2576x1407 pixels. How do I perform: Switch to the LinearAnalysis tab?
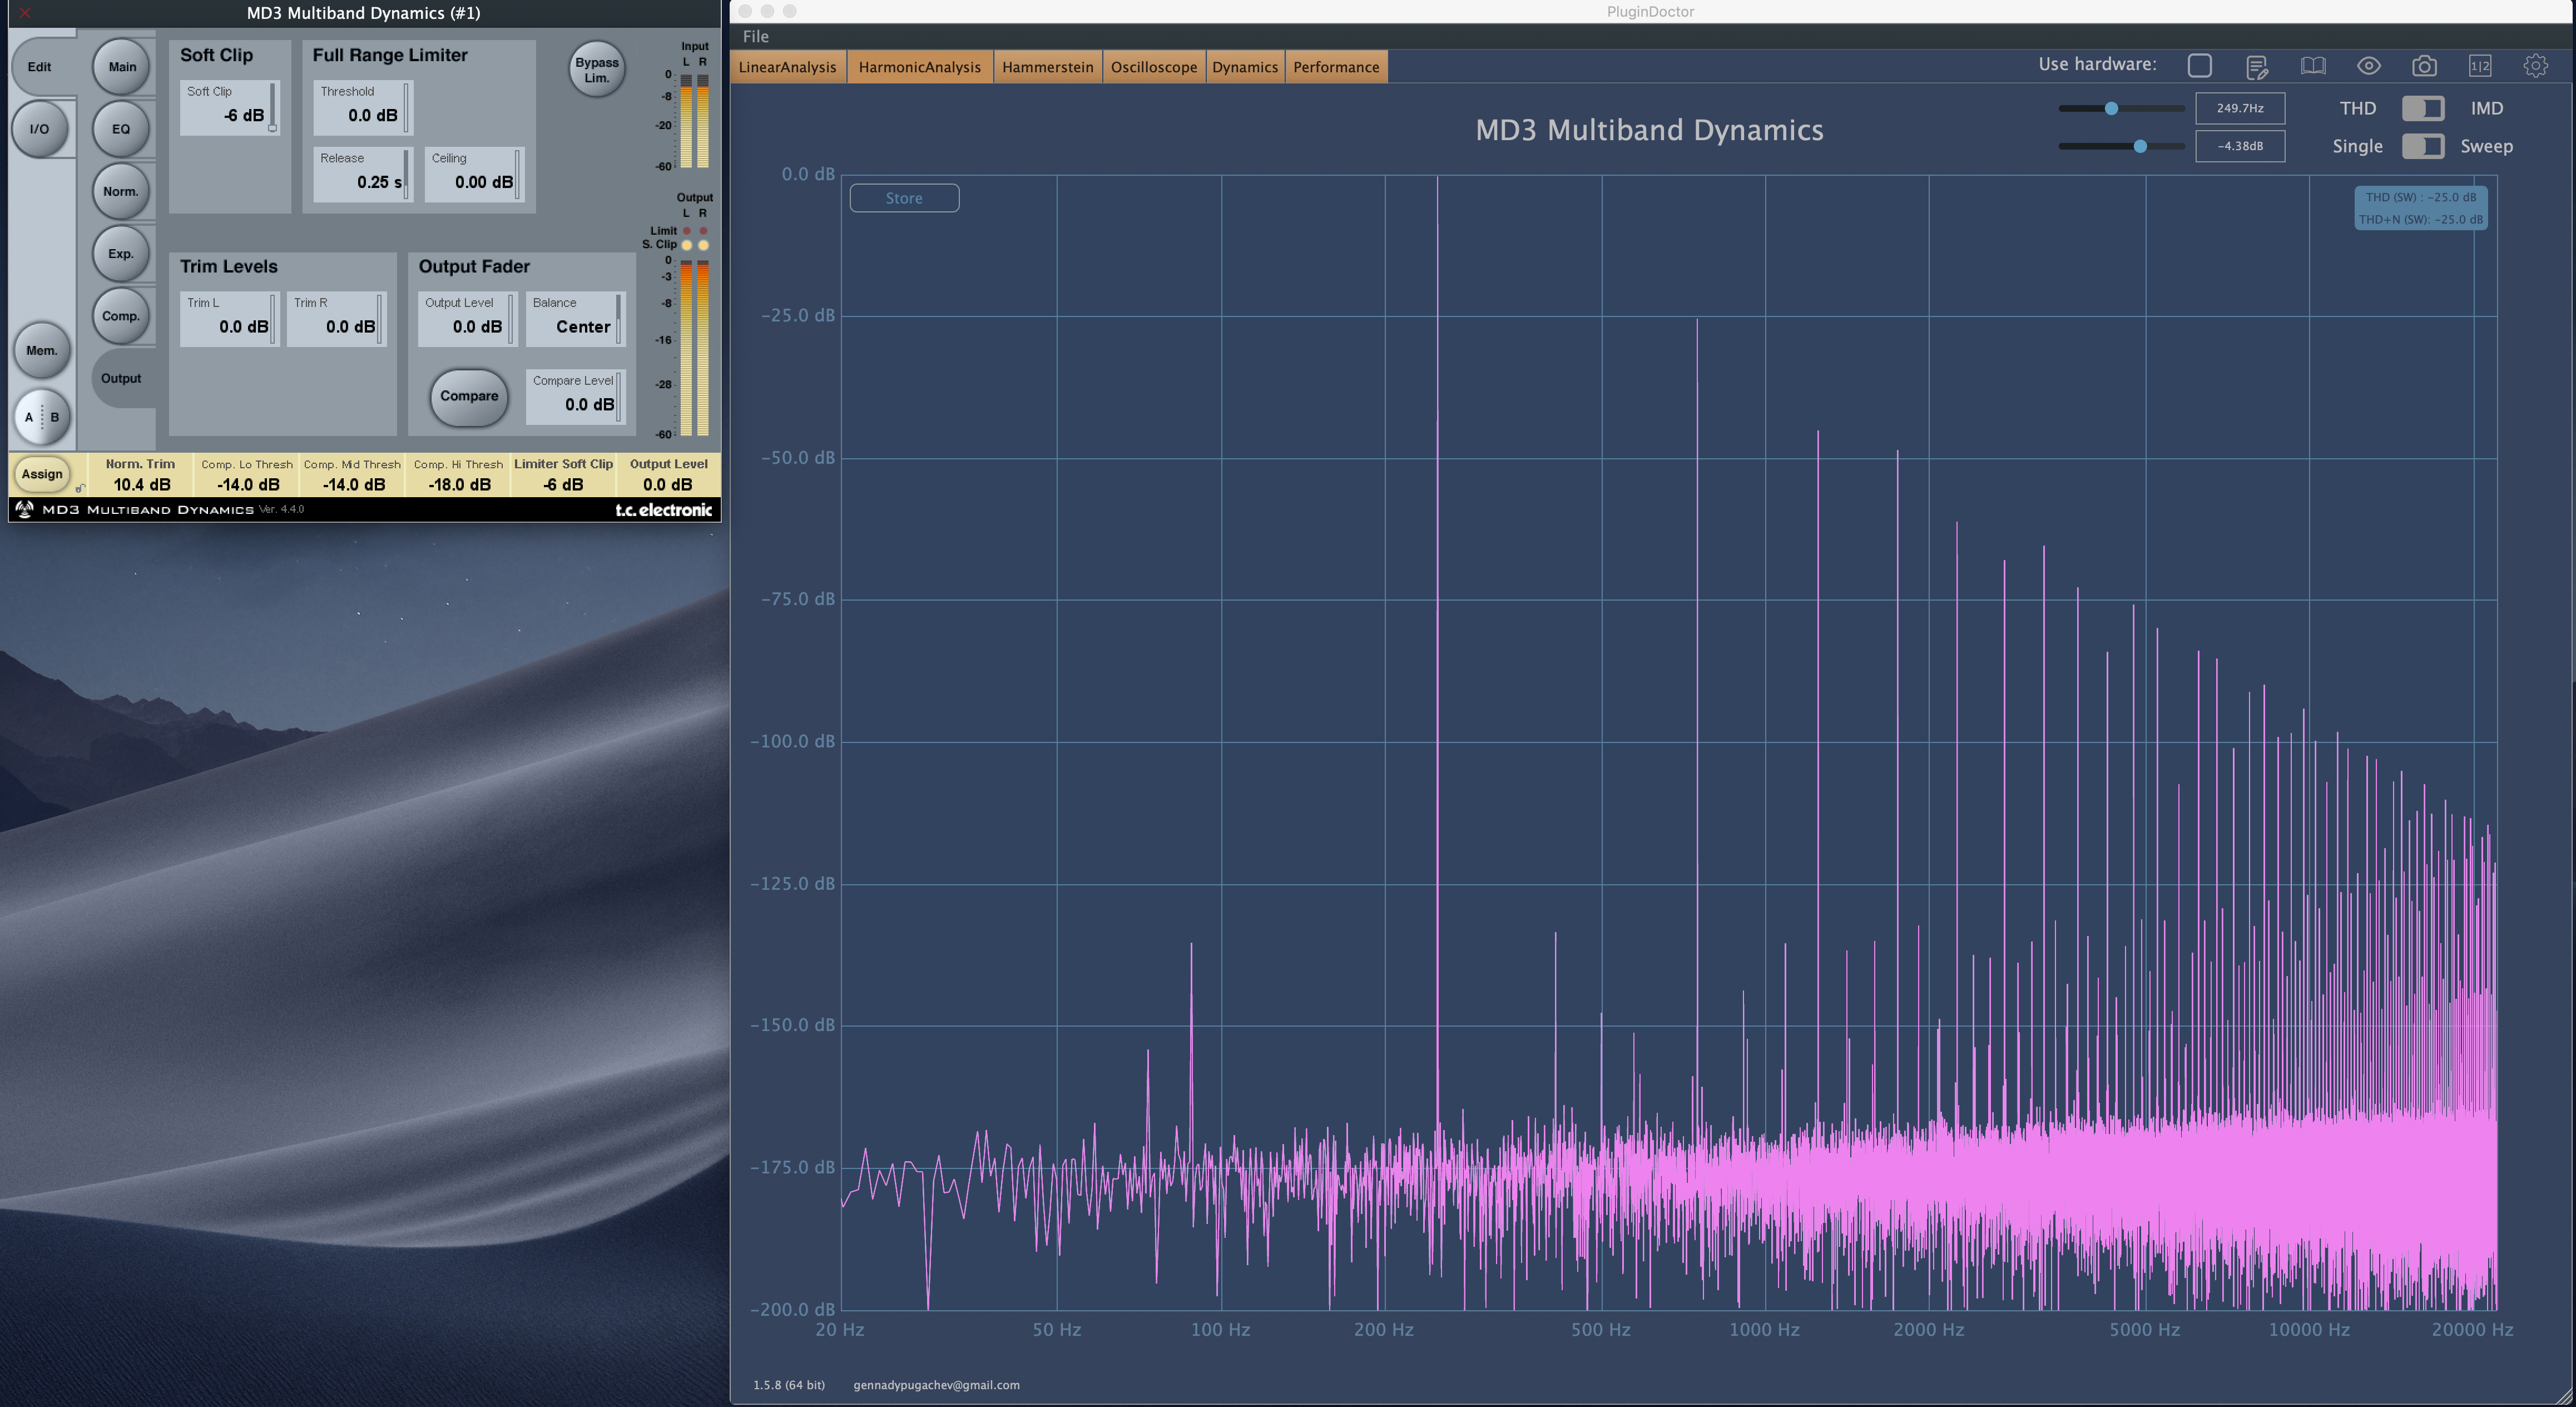pos(787,67)
